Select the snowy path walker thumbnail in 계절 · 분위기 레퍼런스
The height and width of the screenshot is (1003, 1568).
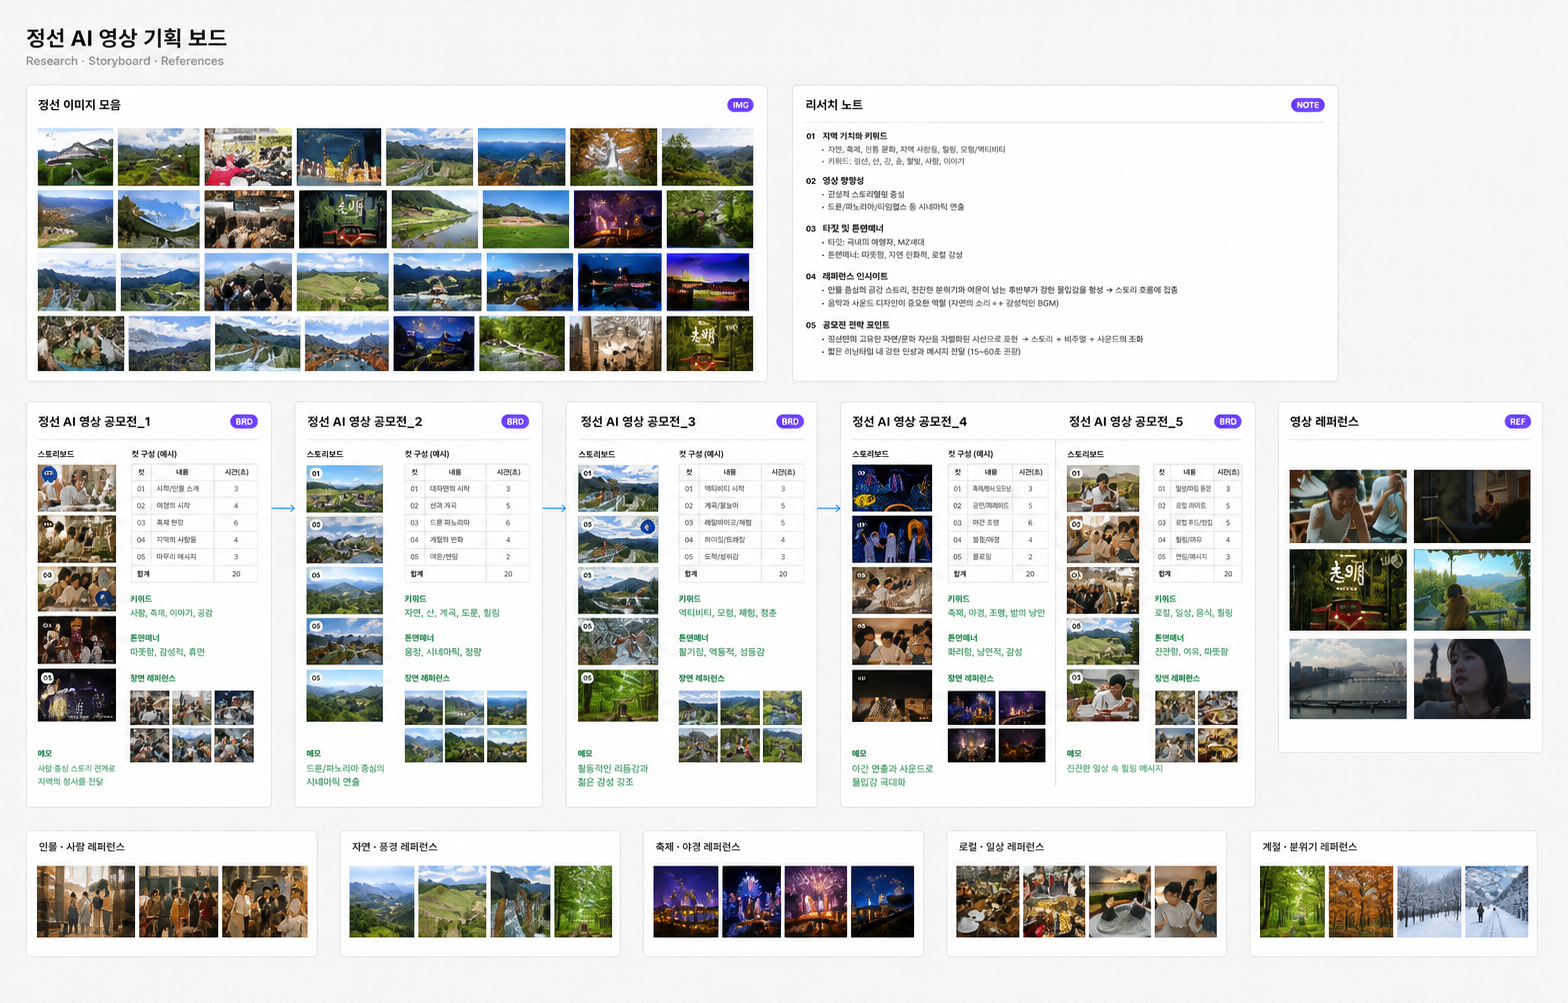tap(1497, 902)
